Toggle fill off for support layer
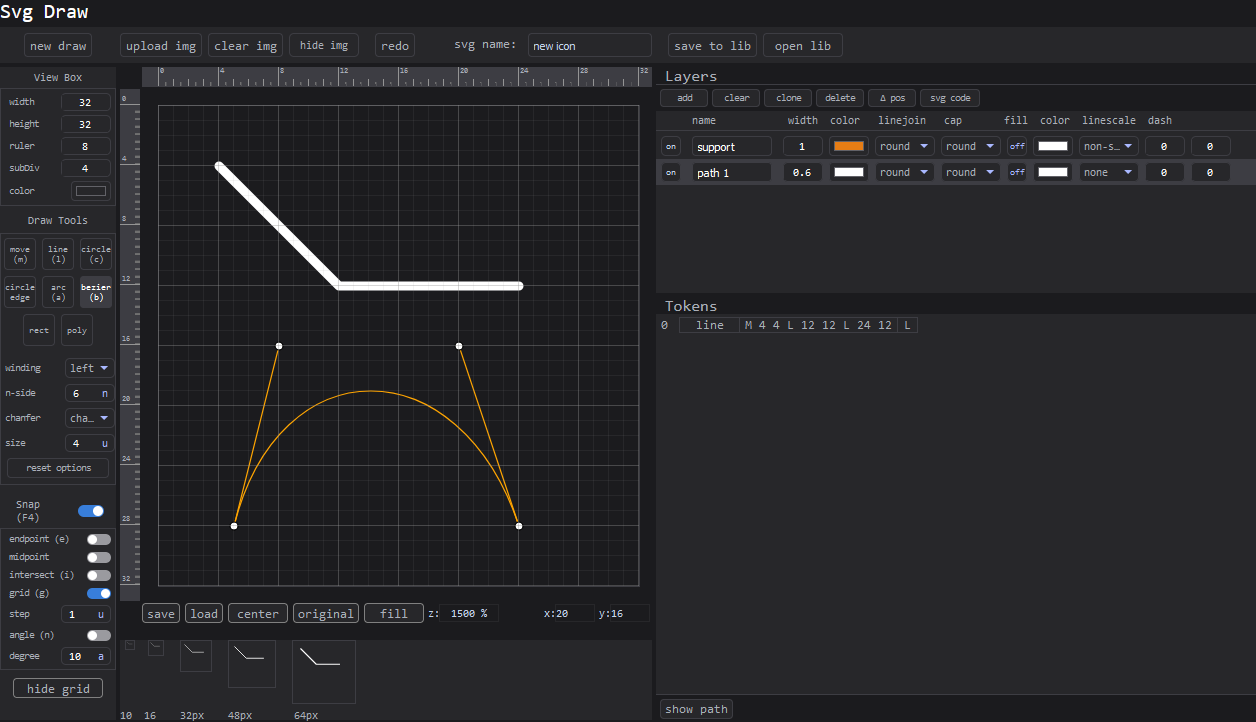The height and width of the screenshot is (722, 1256). 1017,146
